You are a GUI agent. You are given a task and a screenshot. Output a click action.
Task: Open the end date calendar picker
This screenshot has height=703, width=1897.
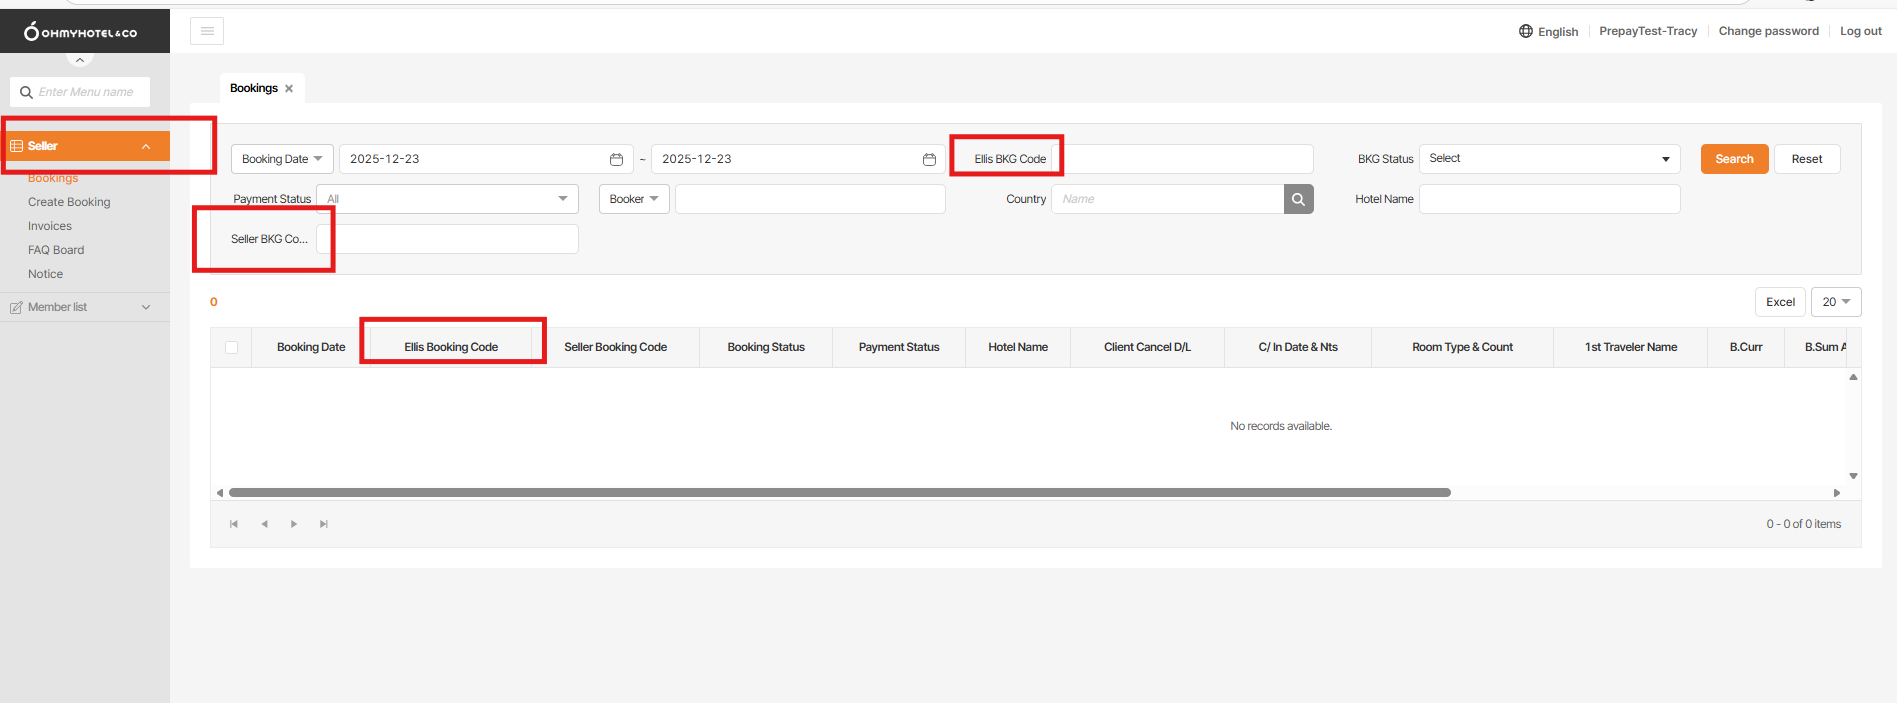point(929,159)
